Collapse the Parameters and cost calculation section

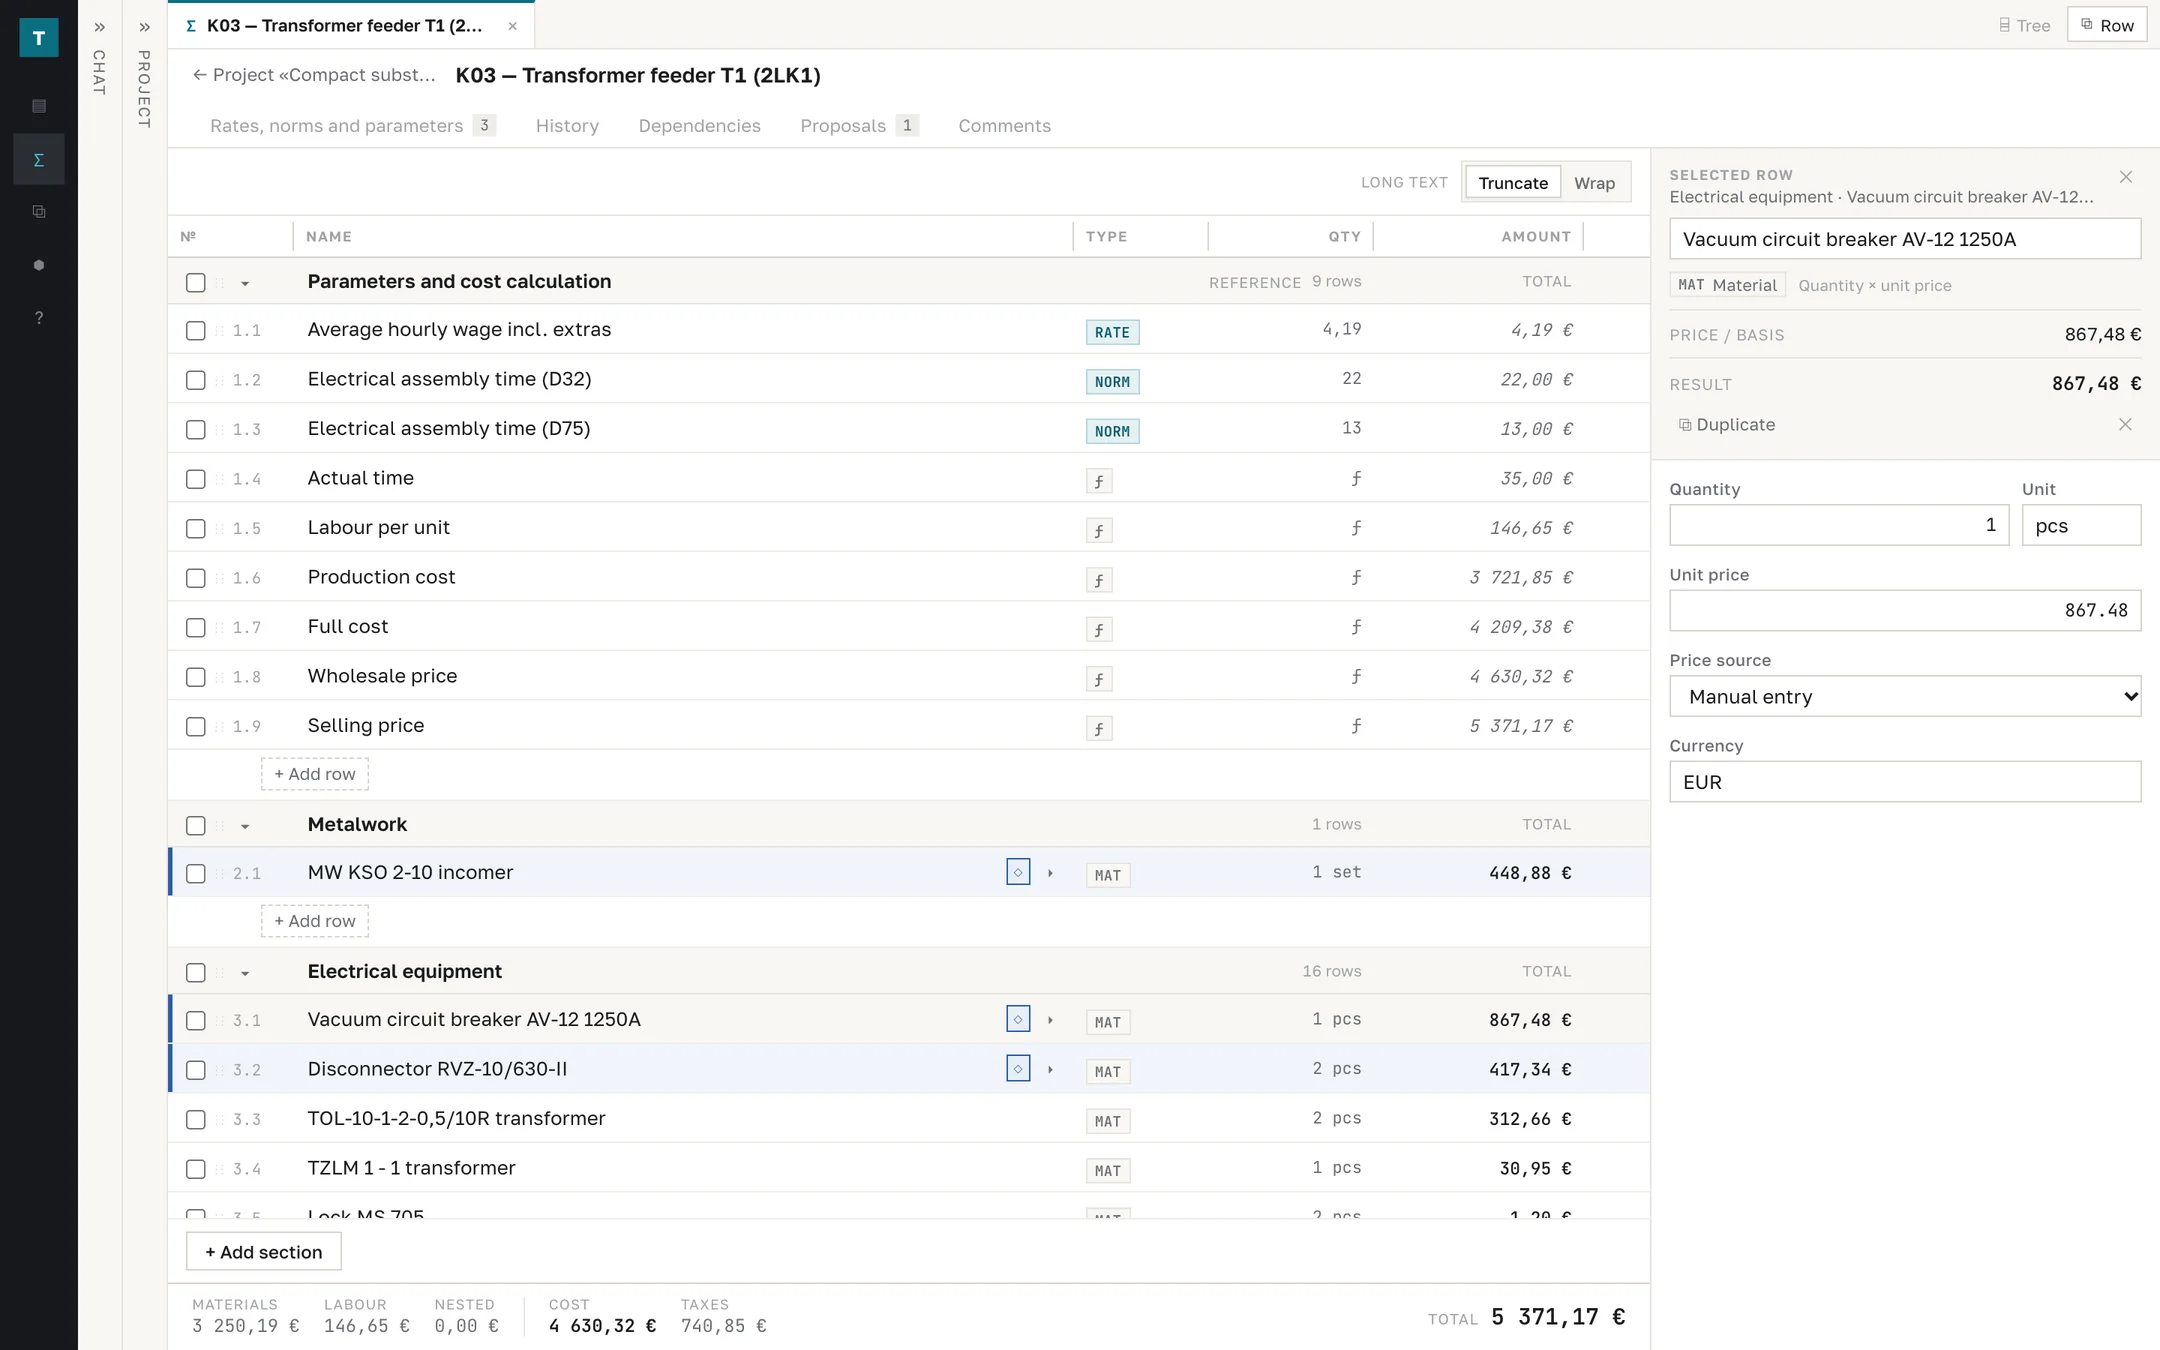(245, 284)
